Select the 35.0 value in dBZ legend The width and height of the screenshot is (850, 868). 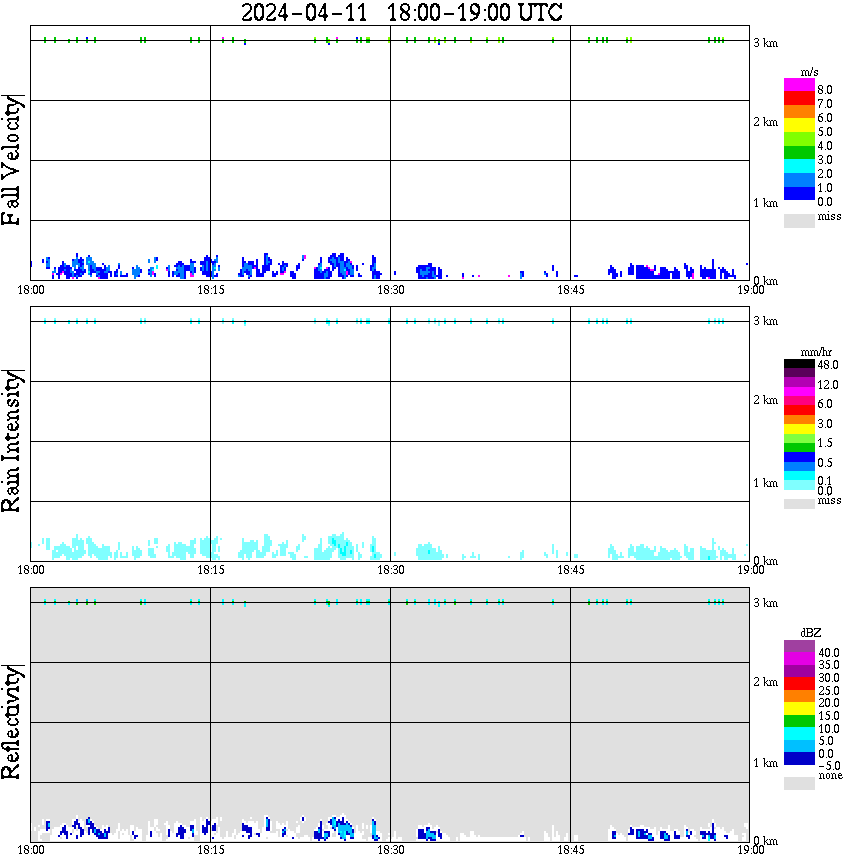(829, 665)
